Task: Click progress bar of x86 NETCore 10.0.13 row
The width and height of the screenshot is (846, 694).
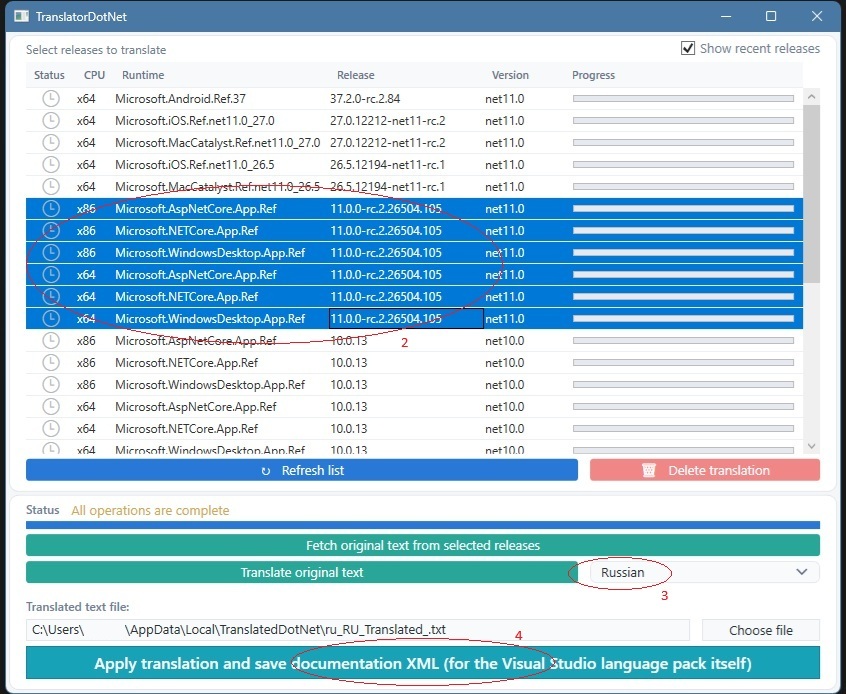Action: (683, 363)
